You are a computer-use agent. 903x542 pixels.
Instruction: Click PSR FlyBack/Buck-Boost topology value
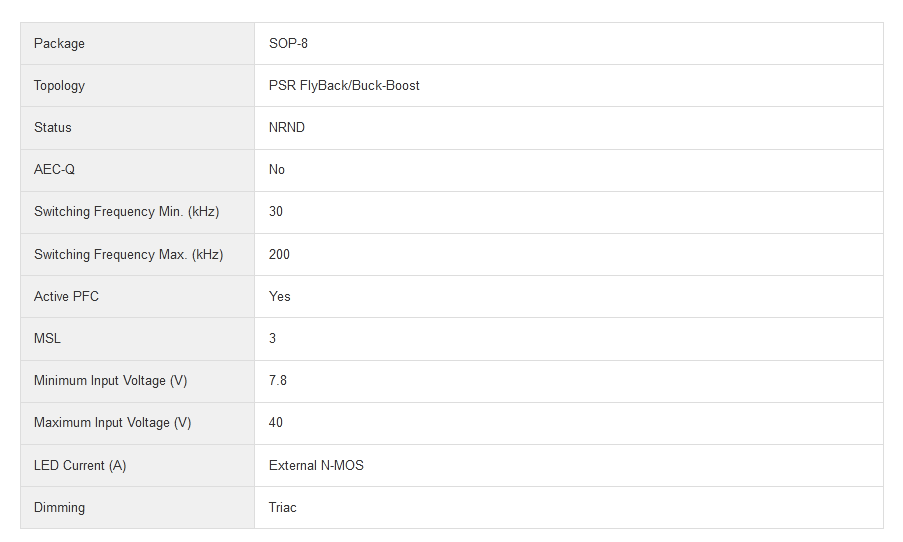(344, 85)
